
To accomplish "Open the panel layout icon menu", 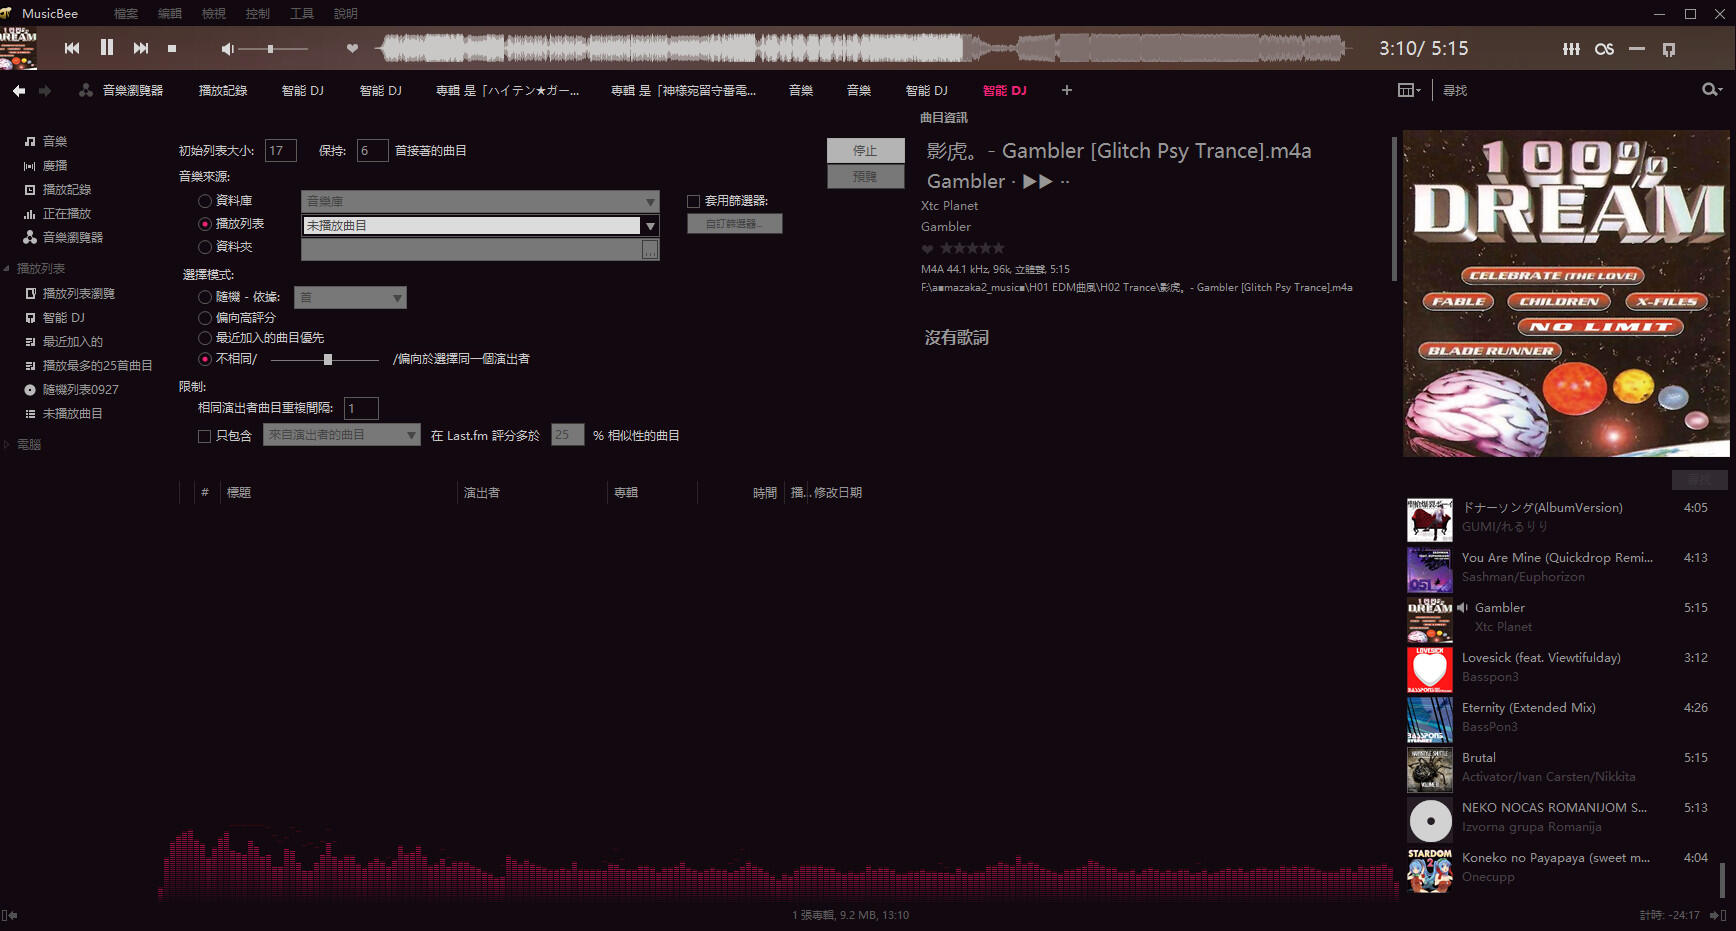I will pos(1408,90).
